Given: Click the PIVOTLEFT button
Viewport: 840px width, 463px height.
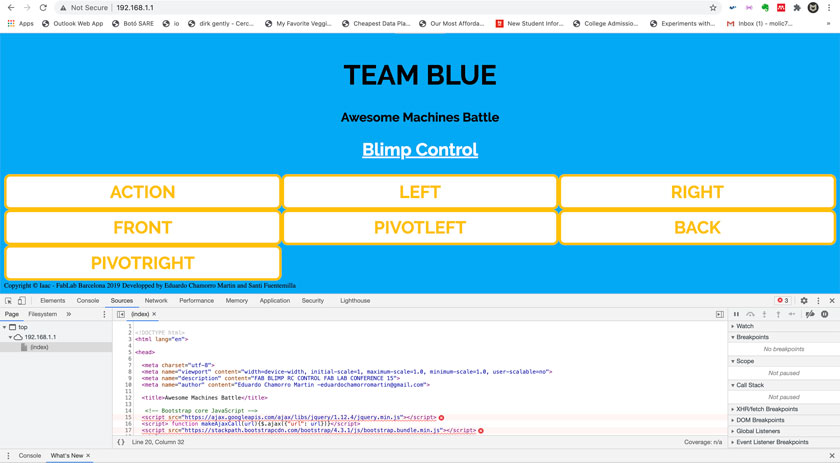Looking at the screenshot, I should [x=420, y=227].
